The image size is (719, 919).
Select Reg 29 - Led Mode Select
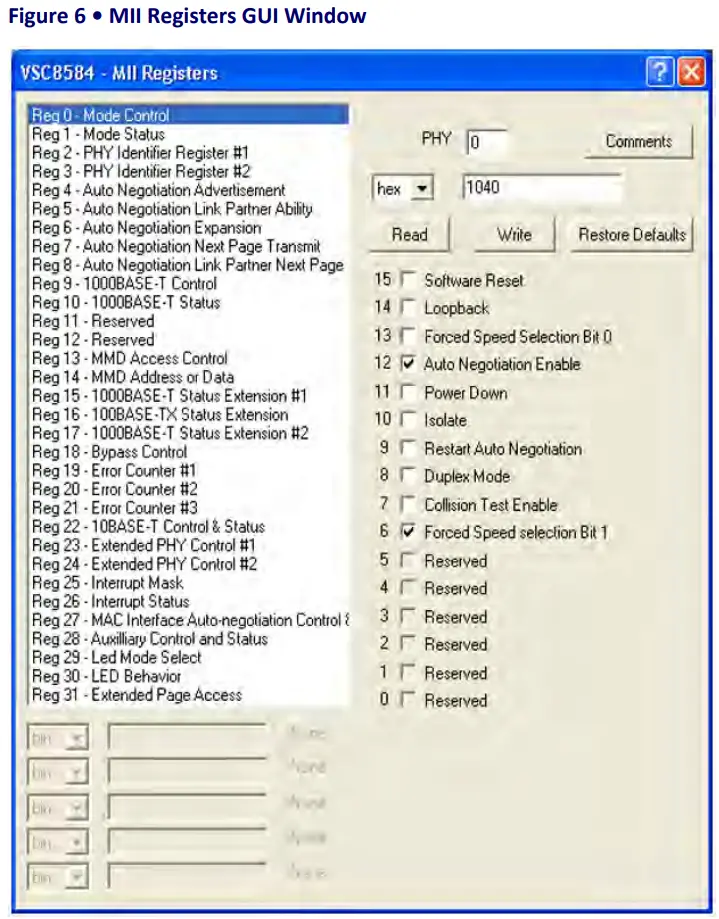tap(189, 657)
